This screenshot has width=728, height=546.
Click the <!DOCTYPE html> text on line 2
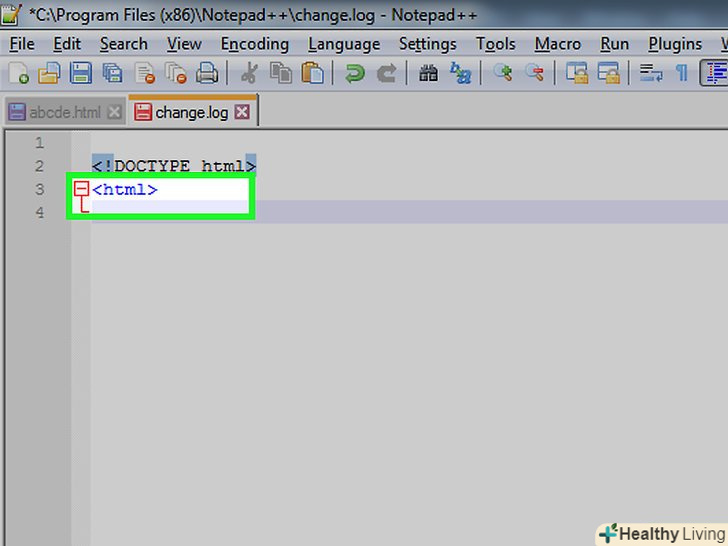click(x=174, y=166)
